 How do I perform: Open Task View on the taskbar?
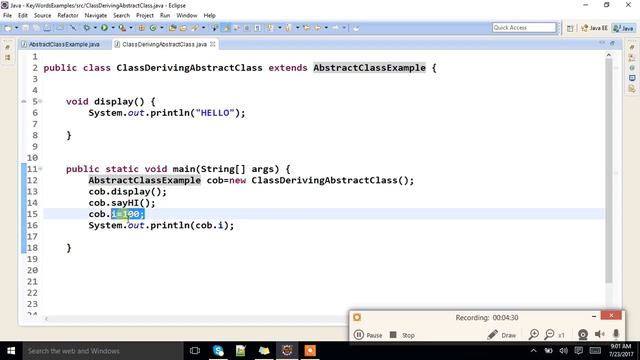point(195,351)
